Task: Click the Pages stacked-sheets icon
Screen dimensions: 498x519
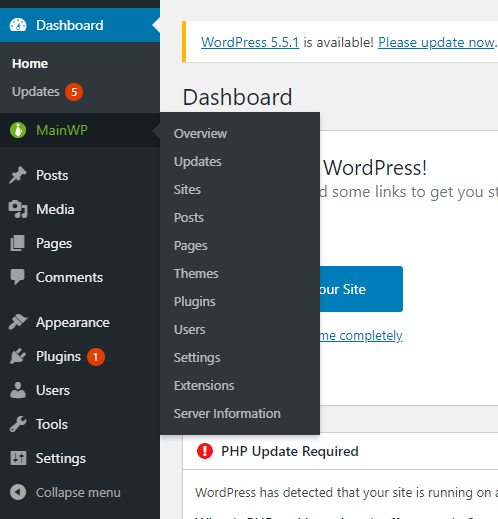Action: pyautogui.click(x=18, y=243)
